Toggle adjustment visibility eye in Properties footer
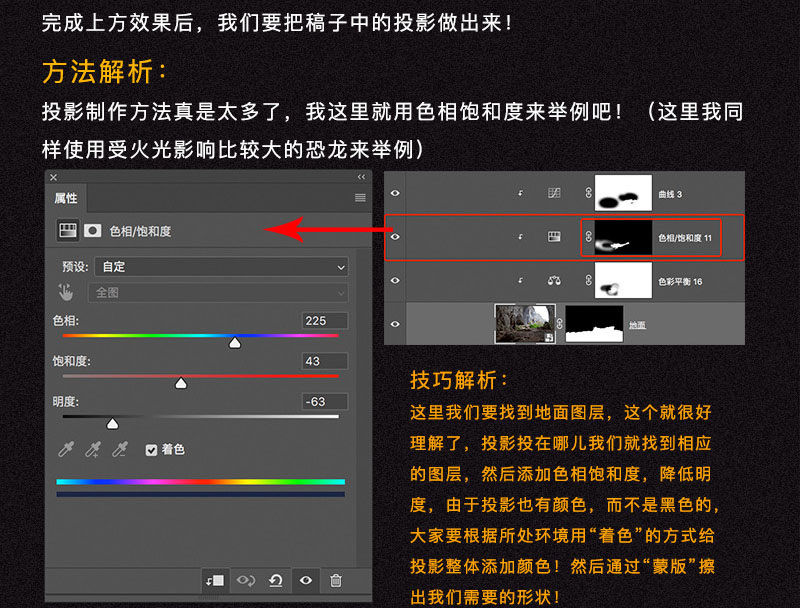This screenshot has width=800, height=608. (x=306, y=580)
